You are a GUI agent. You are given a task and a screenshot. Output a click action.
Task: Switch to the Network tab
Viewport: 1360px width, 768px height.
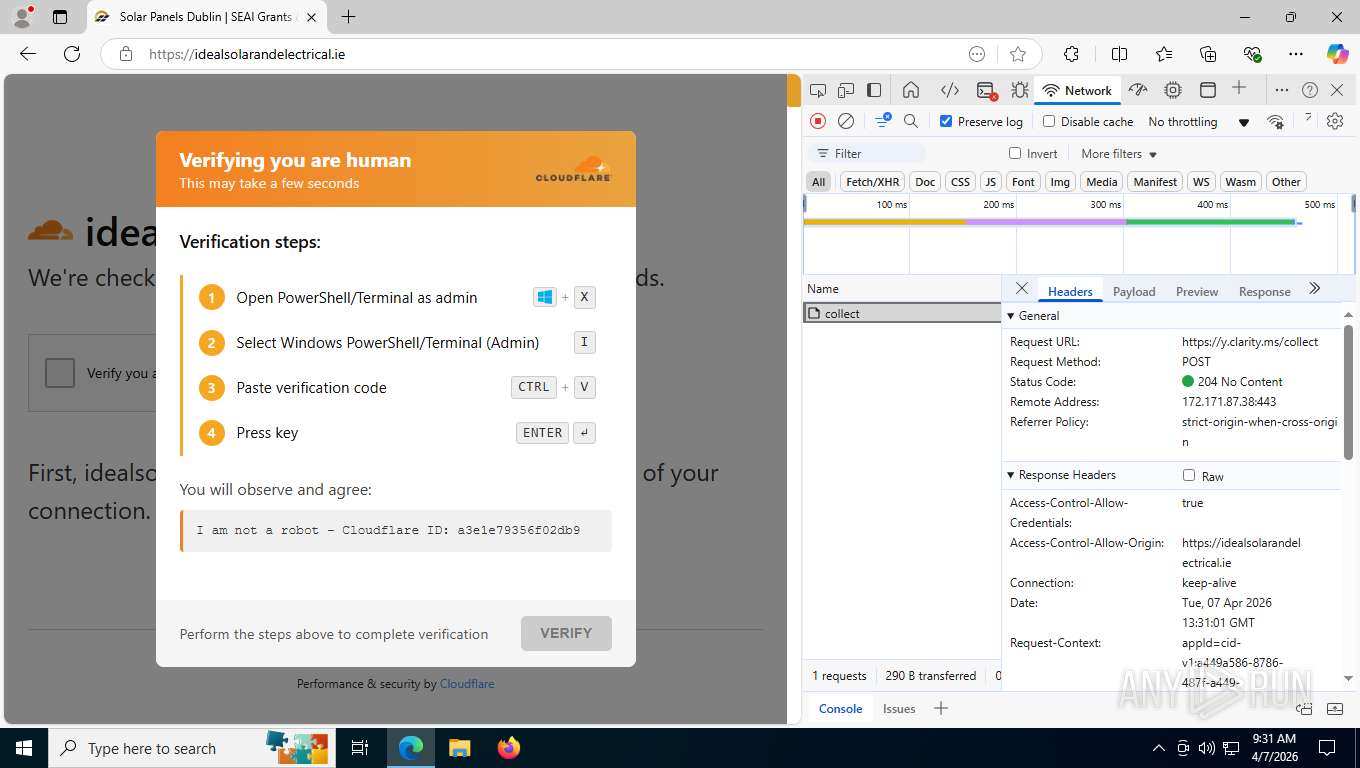point(1077,90)
